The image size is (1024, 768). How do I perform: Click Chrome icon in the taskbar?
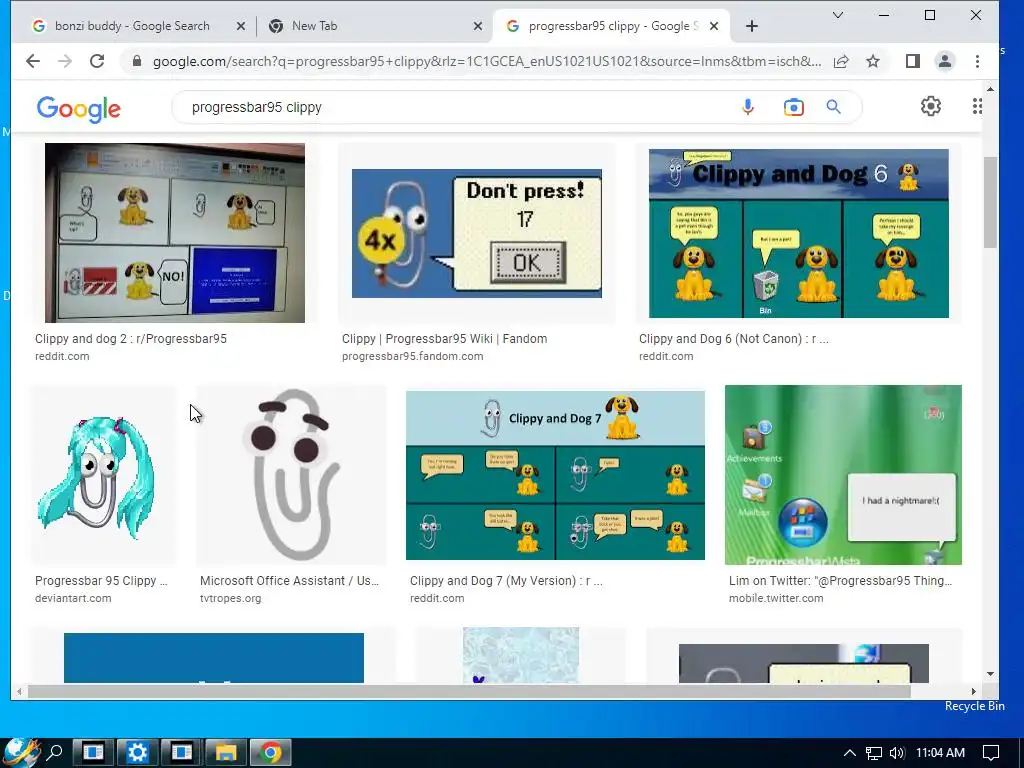coord(270,752)
